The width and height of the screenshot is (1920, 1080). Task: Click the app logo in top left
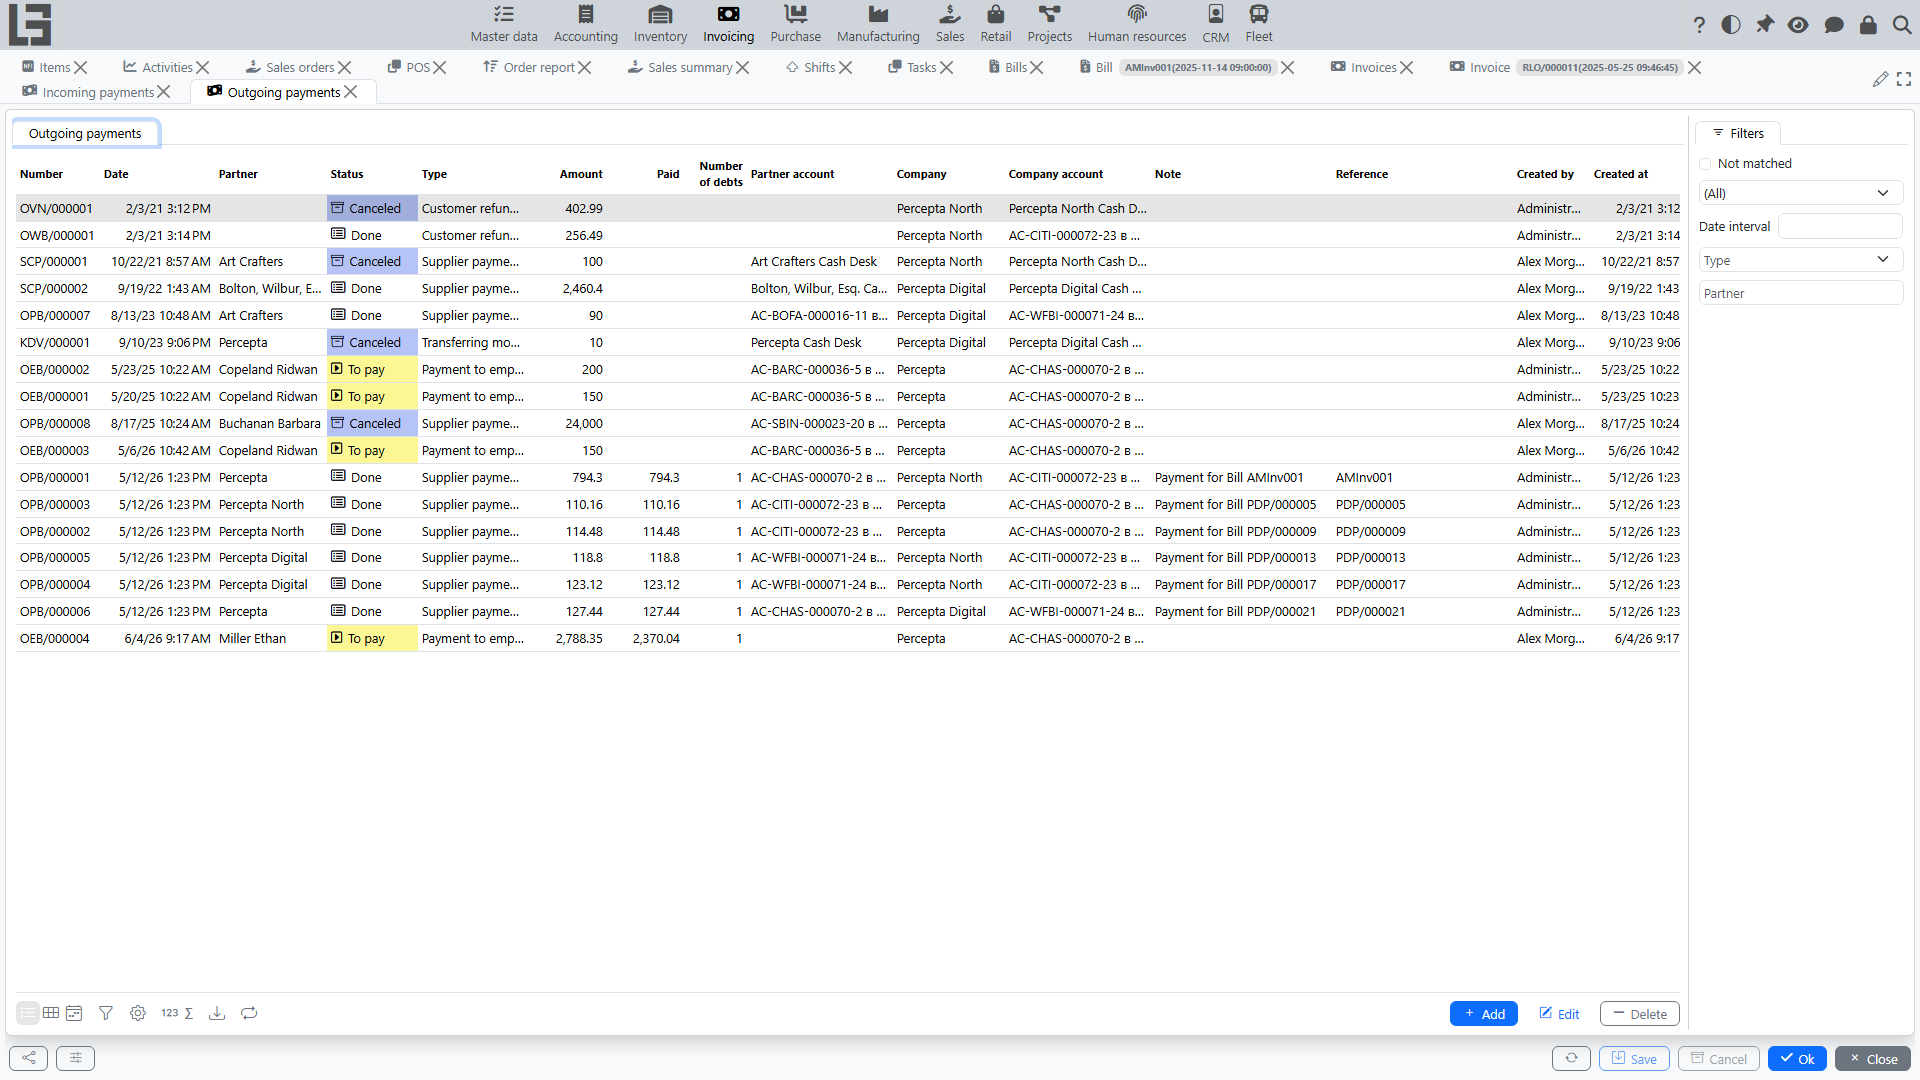(30, 24)
